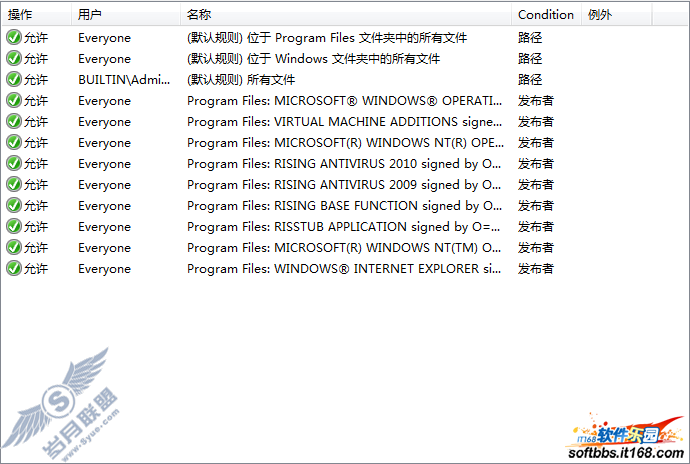Sort rules by the 名称 column header
Screen dimensions: 690x464
(346, 15)
